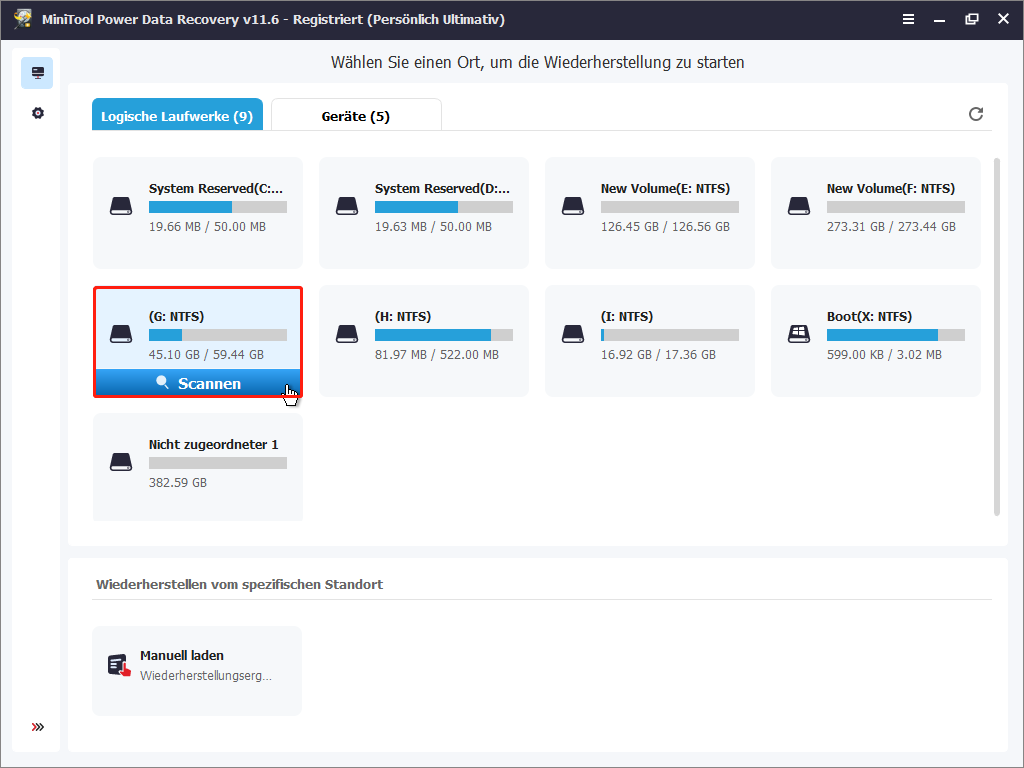Select the System Reserved(D:) drive icon
The image size is (1024, 768).
(x=347, y=206)
